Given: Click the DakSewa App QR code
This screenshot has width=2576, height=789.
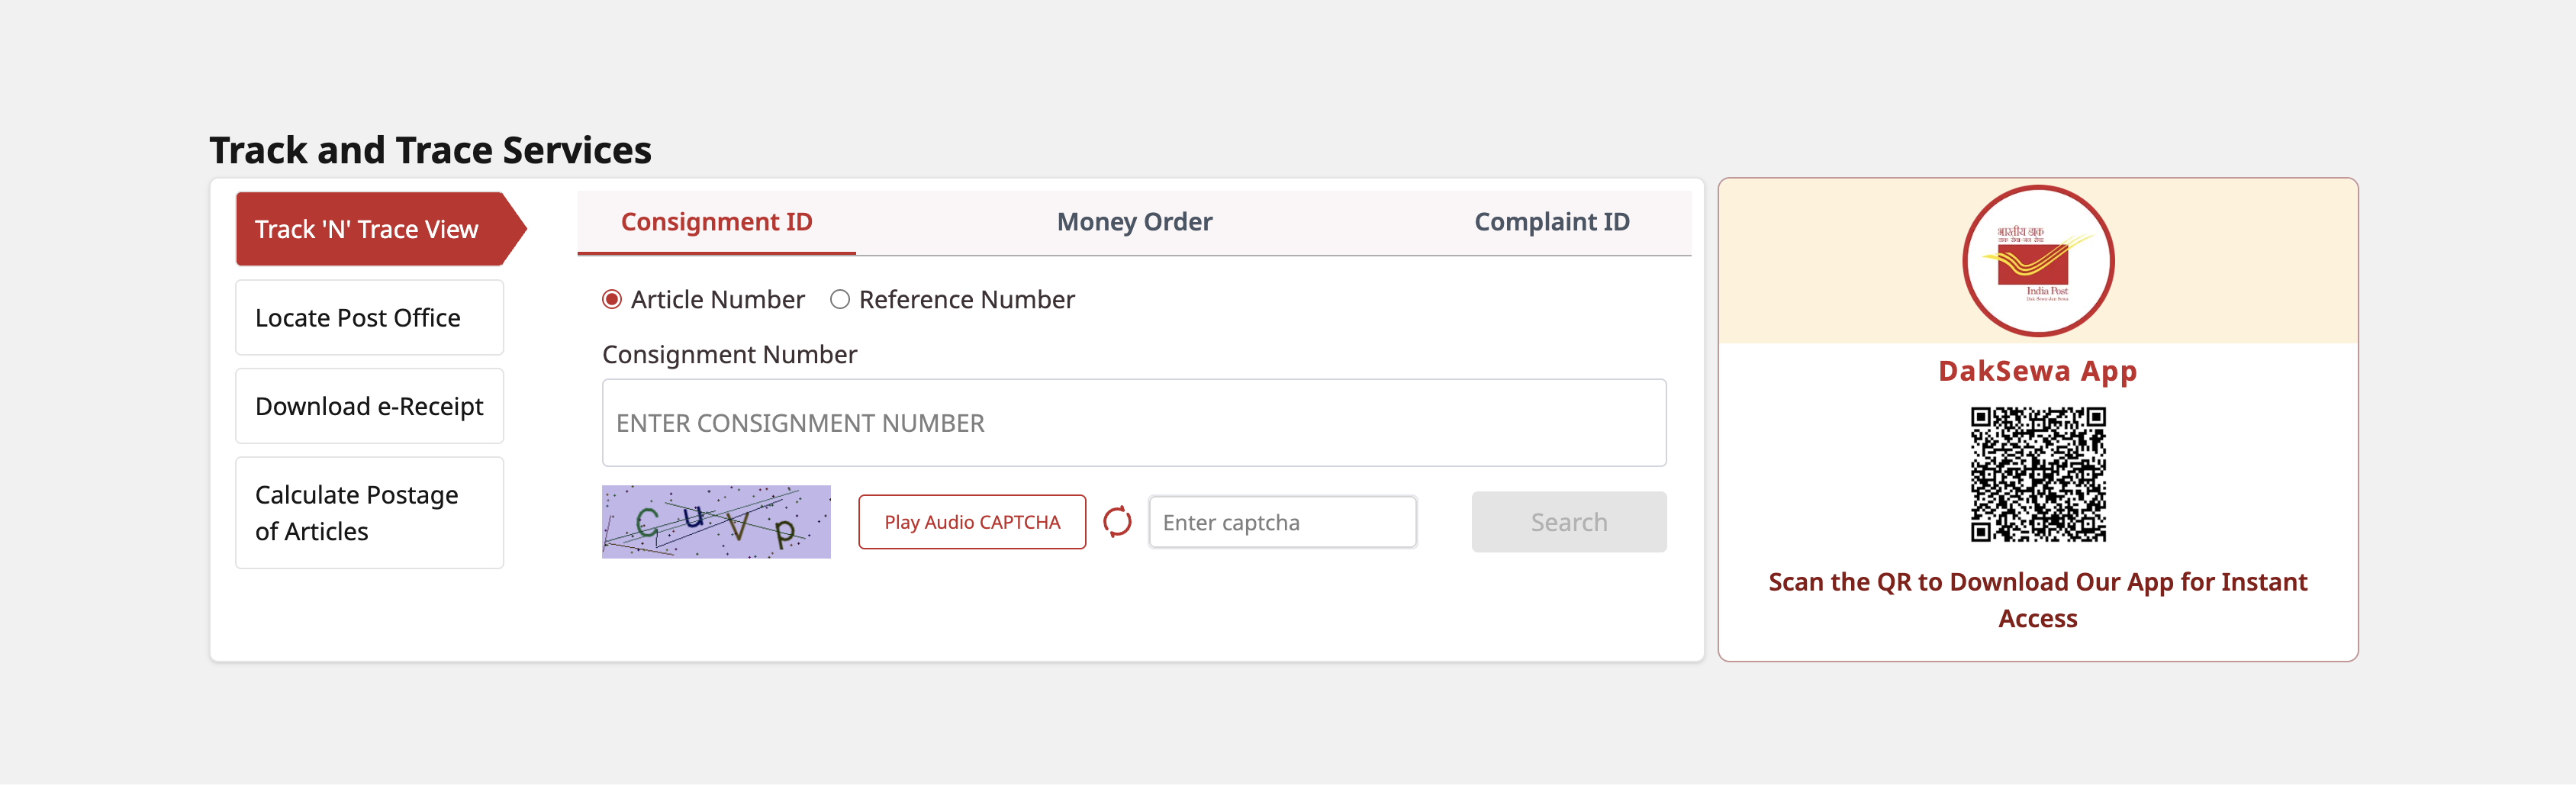Looking at the screenshot, I should (x=2038, y=474).
